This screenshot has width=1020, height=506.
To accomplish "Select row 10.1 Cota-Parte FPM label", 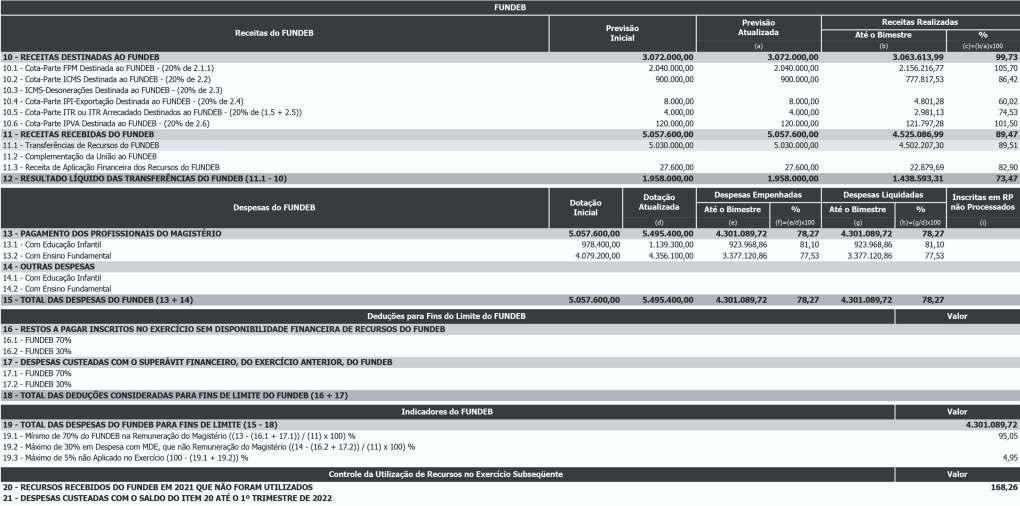I will click(x=108, y=68).
